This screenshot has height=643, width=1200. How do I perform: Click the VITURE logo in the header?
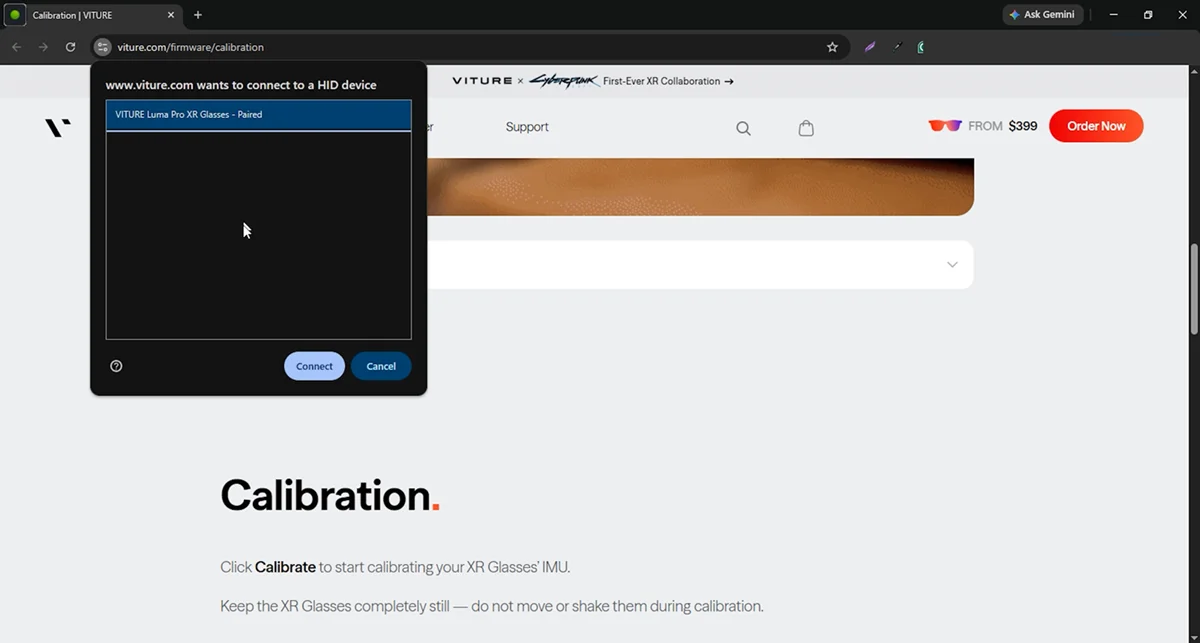click(x=58, y=127)
